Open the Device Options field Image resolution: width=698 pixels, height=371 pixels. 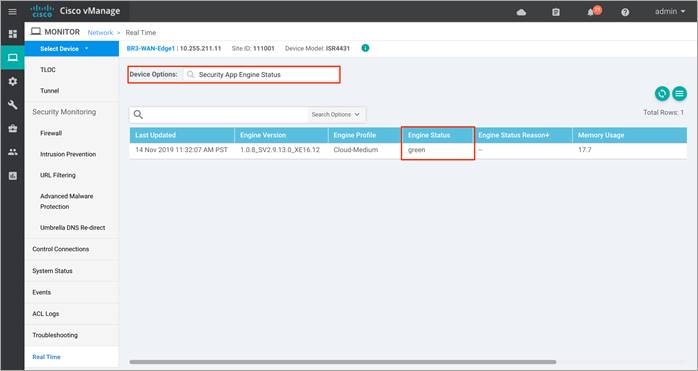point(262,75)
